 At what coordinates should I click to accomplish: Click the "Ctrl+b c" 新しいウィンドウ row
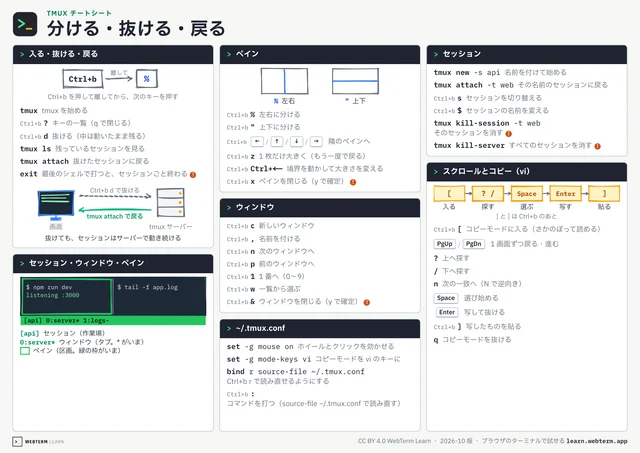(x=271, y=226)
